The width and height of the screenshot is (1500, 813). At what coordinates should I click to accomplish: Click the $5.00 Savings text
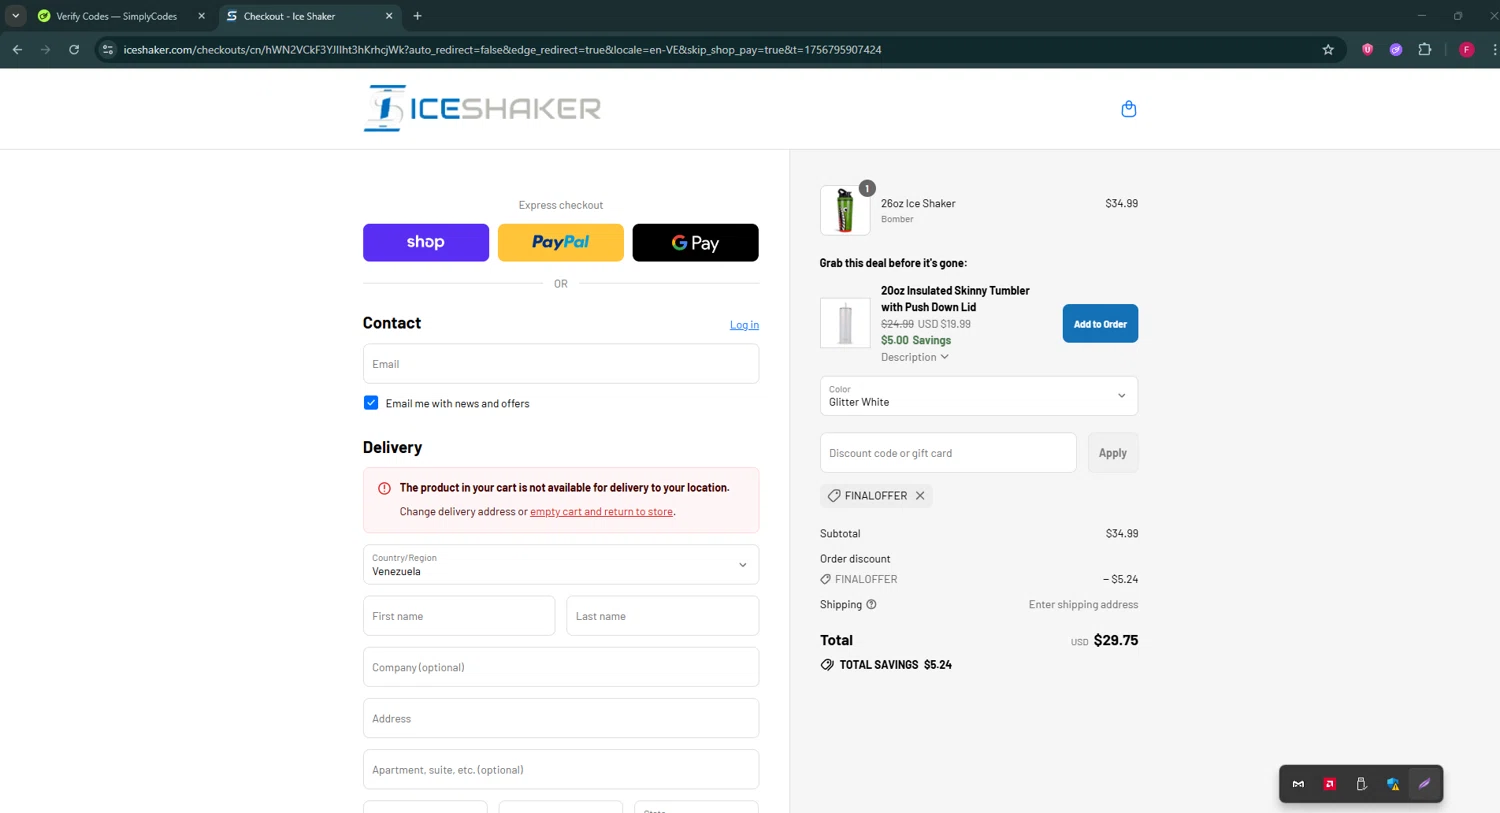point(916,340)
